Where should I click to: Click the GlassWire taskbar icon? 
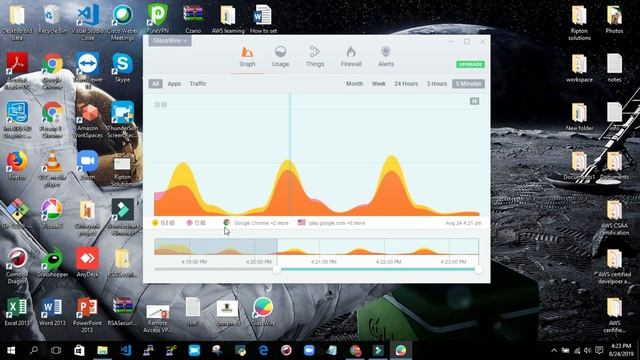[x=400, y=350]
